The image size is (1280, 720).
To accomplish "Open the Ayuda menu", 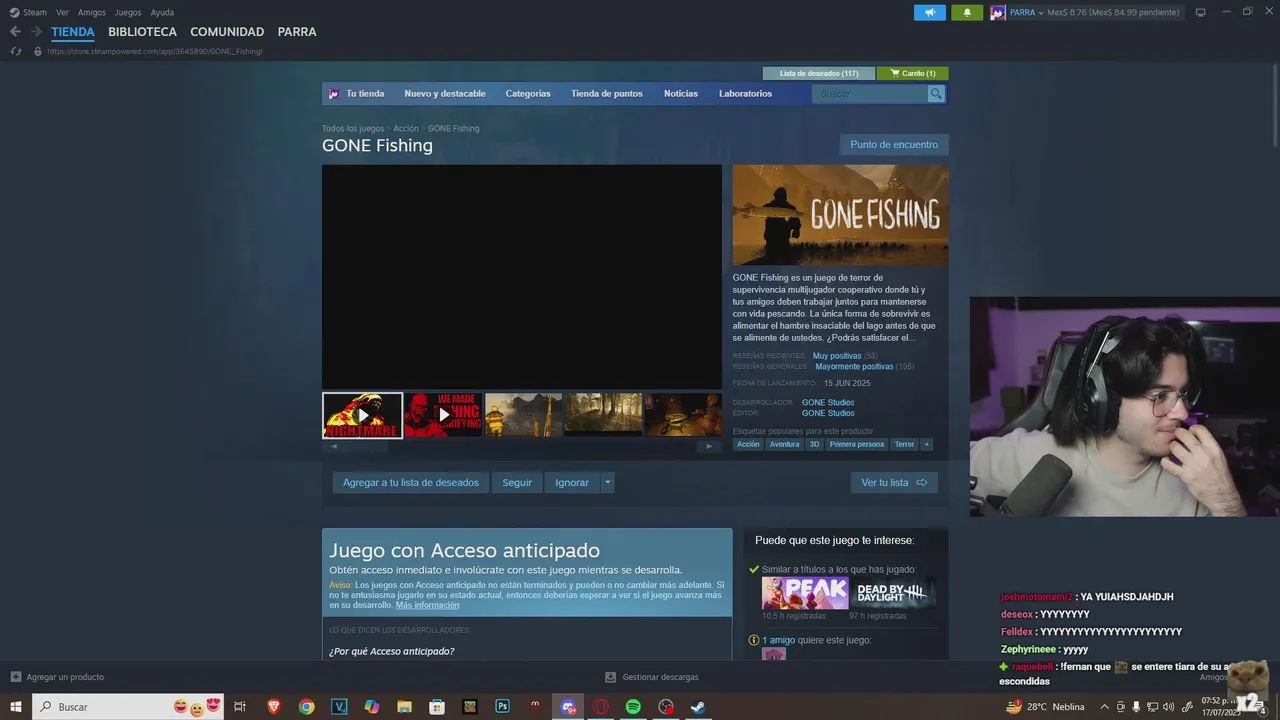I will pos(162,12).
